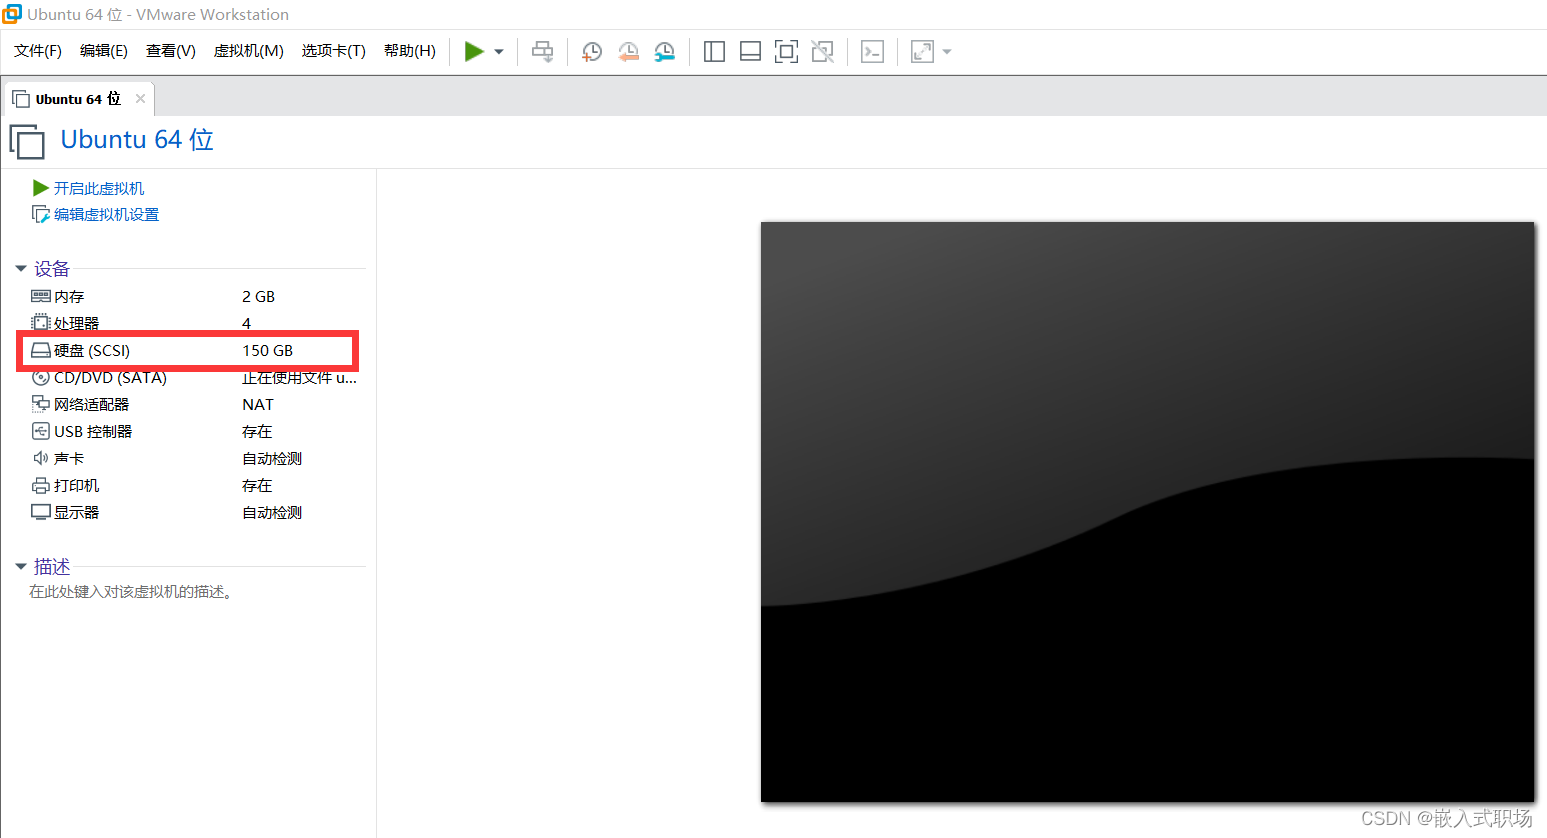Open the 编辑(E) menu
The height and width of the screenshot is (838, 1547).
pos(104,51)
